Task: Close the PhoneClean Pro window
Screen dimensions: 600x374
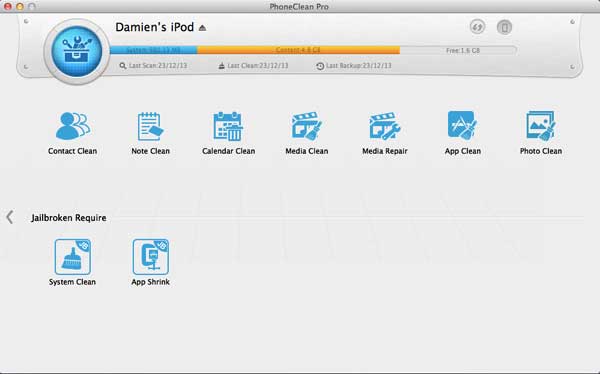Action: click(x=8, y=7)
